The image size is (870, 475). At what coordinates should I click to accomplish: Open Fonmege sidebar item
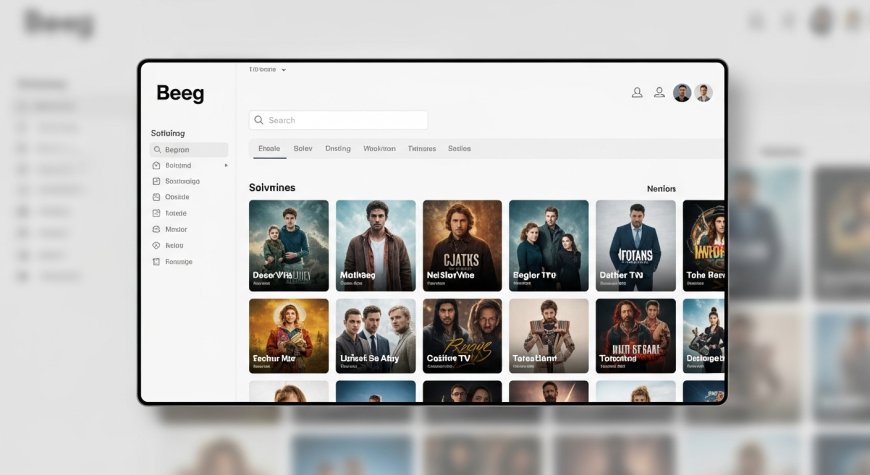pyautogui.click(x=179, y=261)
